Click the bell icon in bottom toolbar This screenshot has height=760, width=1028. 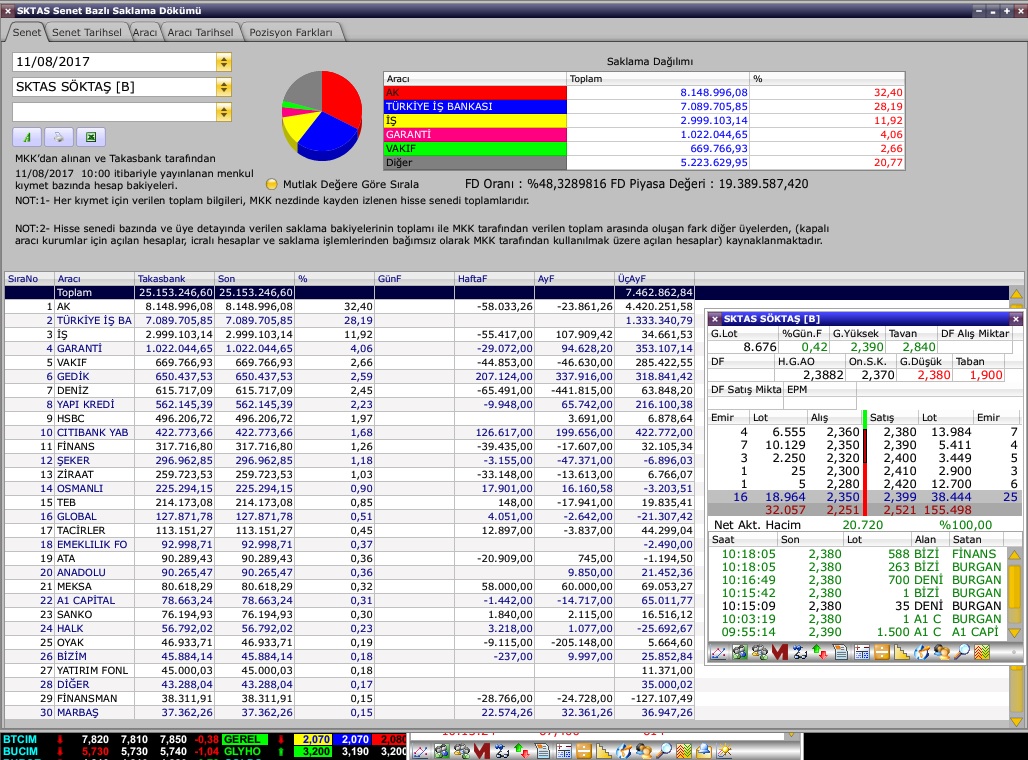(705, 751)
